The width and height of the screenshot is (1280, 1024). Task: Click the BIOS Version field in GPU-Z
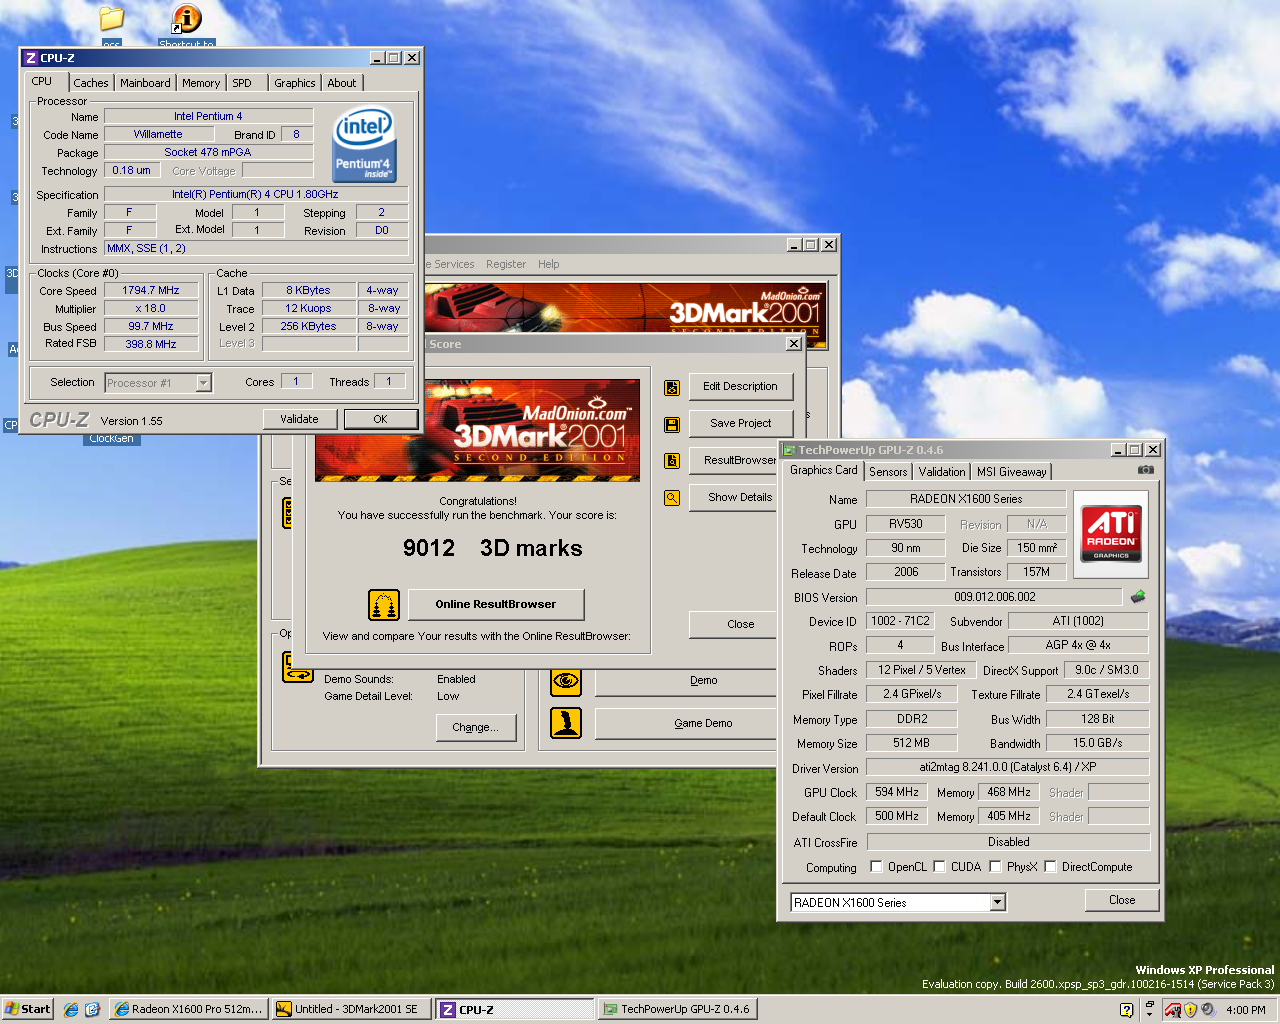point(994,597)
